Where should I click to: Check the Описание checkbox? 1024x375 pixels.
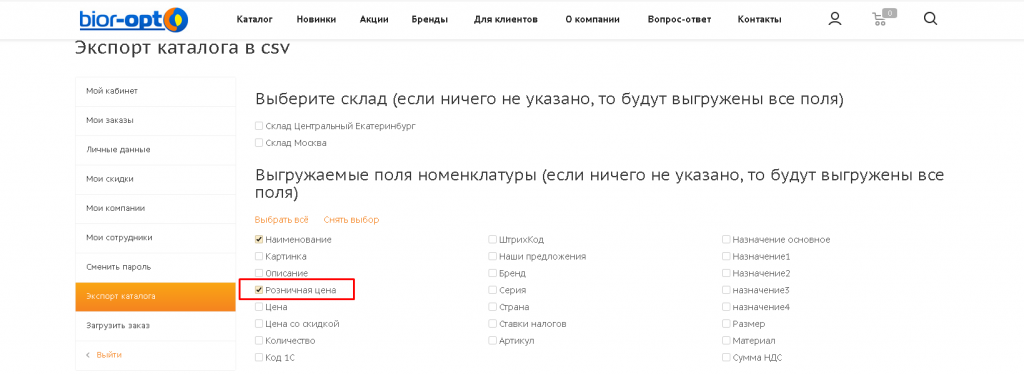259,273
